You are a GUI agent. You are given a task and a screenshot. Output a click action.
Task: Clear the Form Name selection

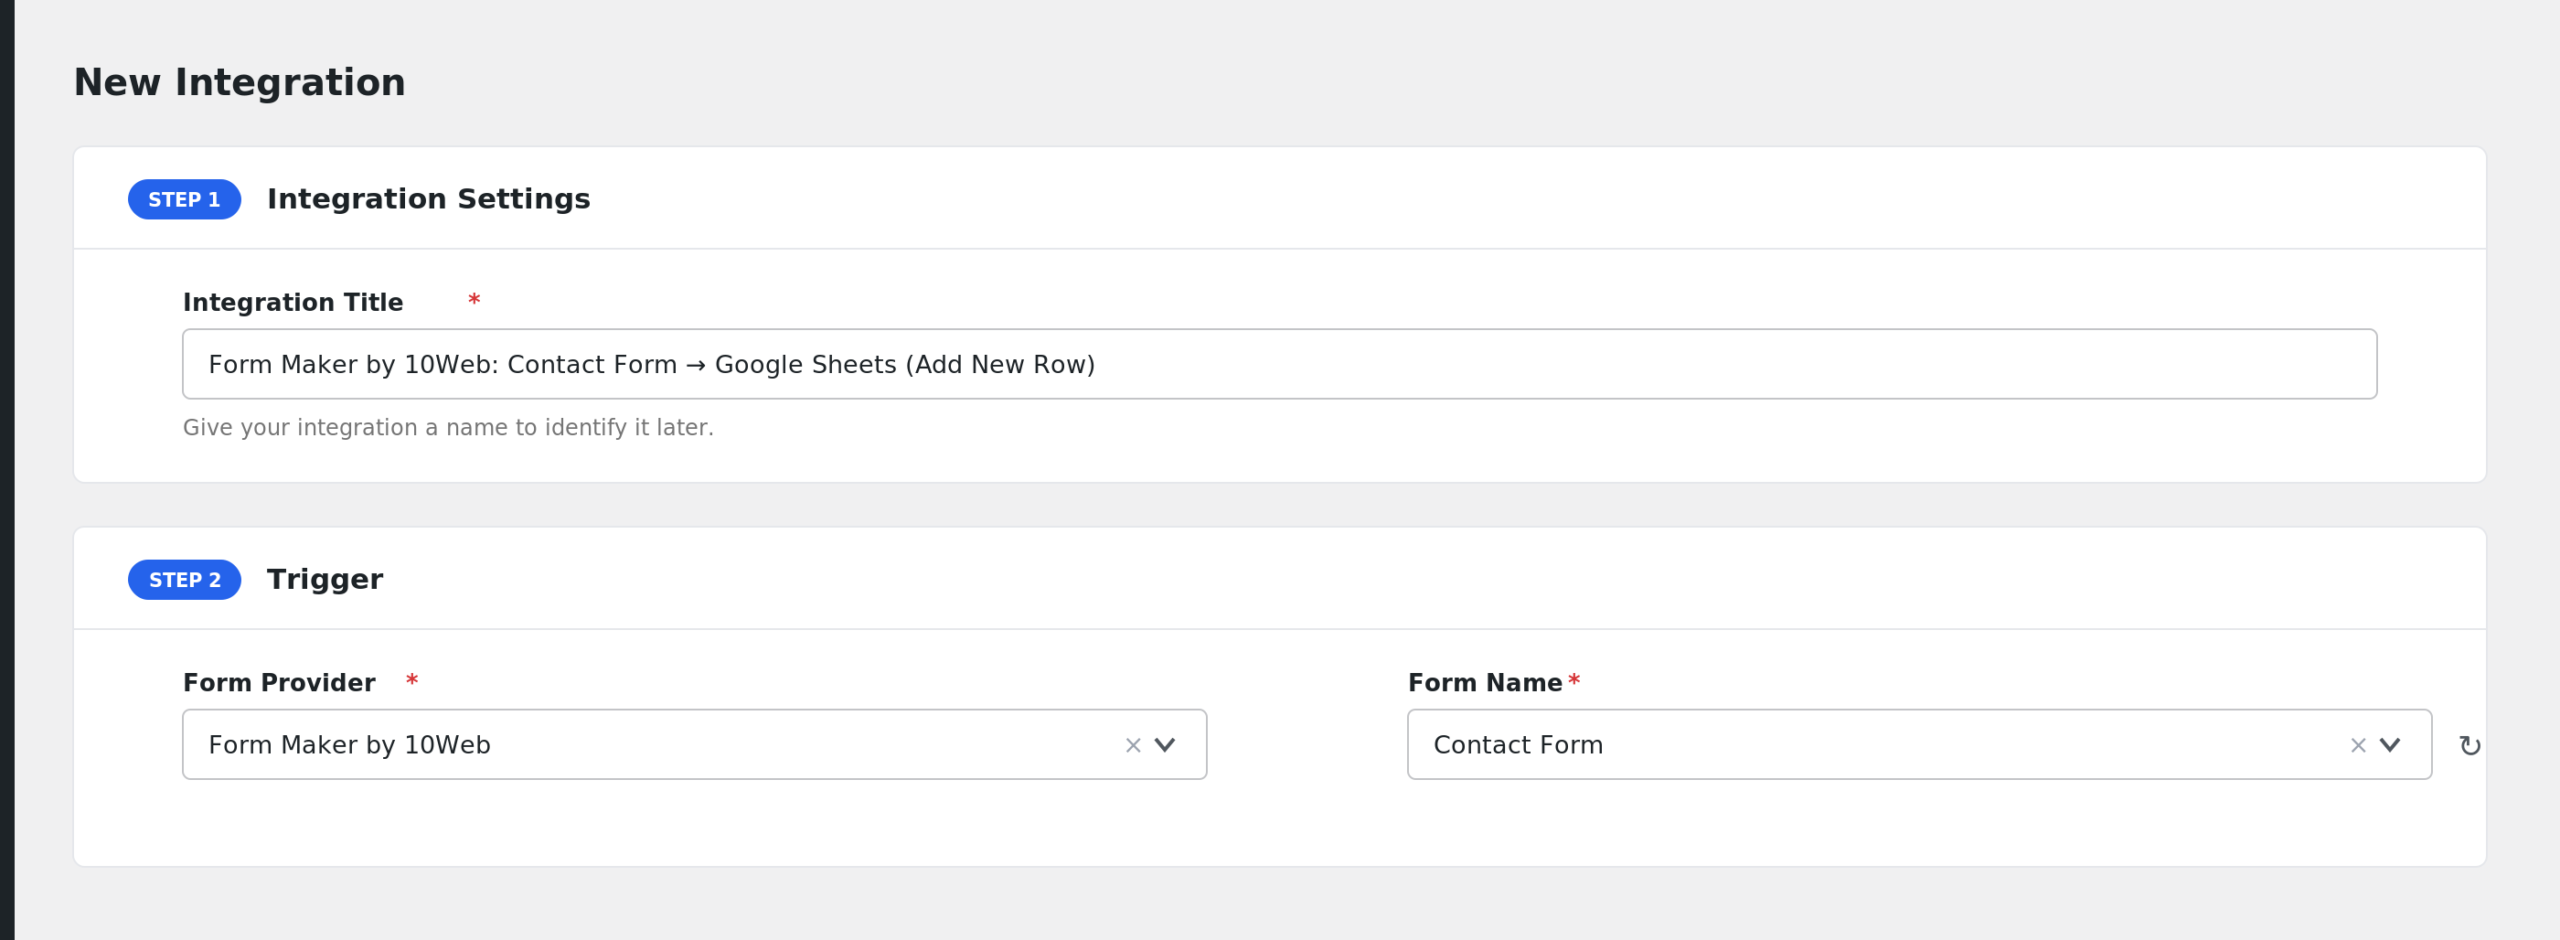tap(2358, 745)
